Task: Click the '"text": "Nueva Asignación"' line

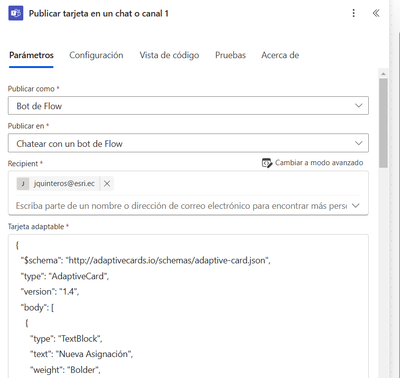Action: click(x=81, y=354)
